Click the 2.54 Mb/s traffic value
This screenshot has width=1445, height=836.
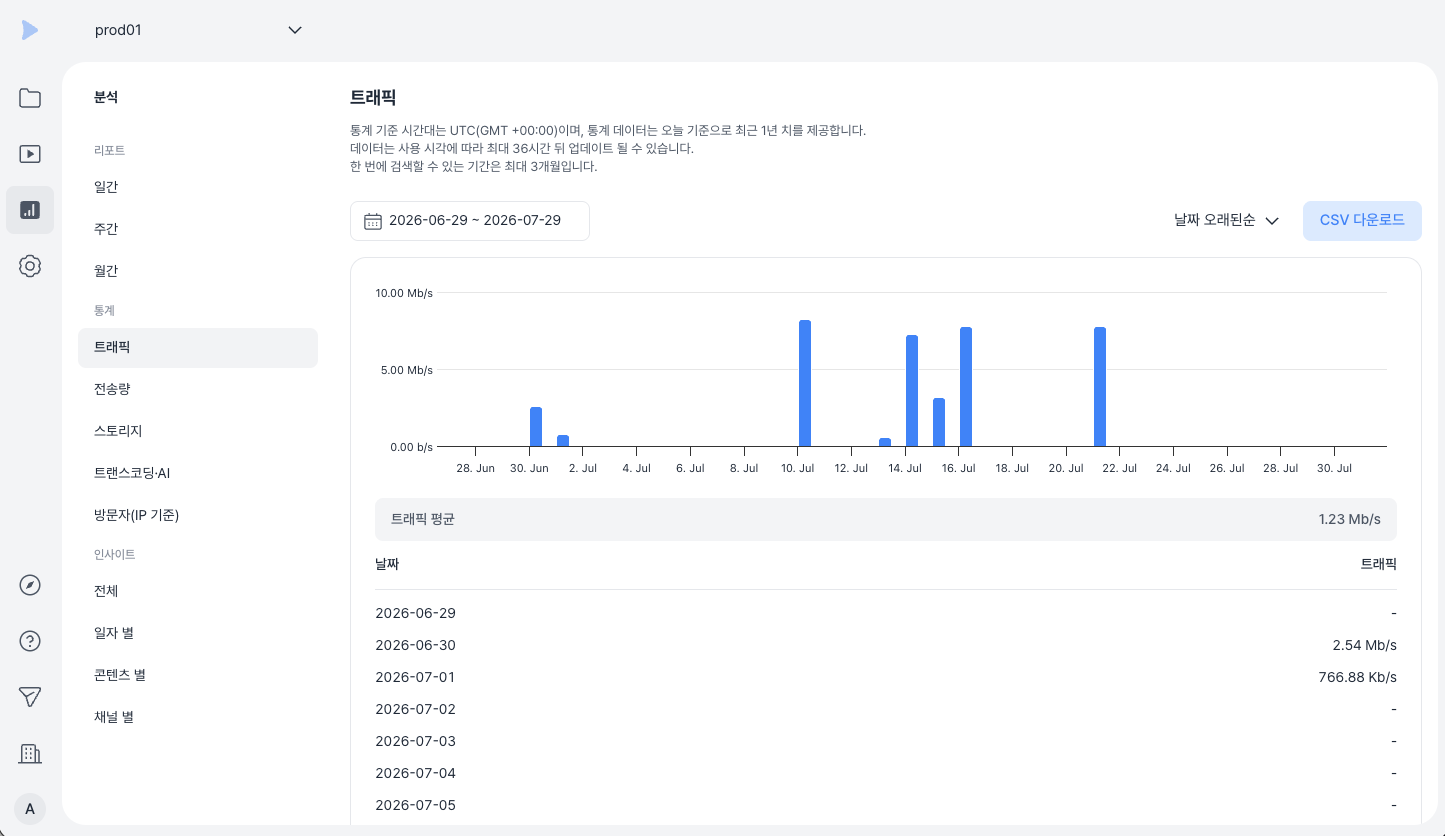point(1365,645)
